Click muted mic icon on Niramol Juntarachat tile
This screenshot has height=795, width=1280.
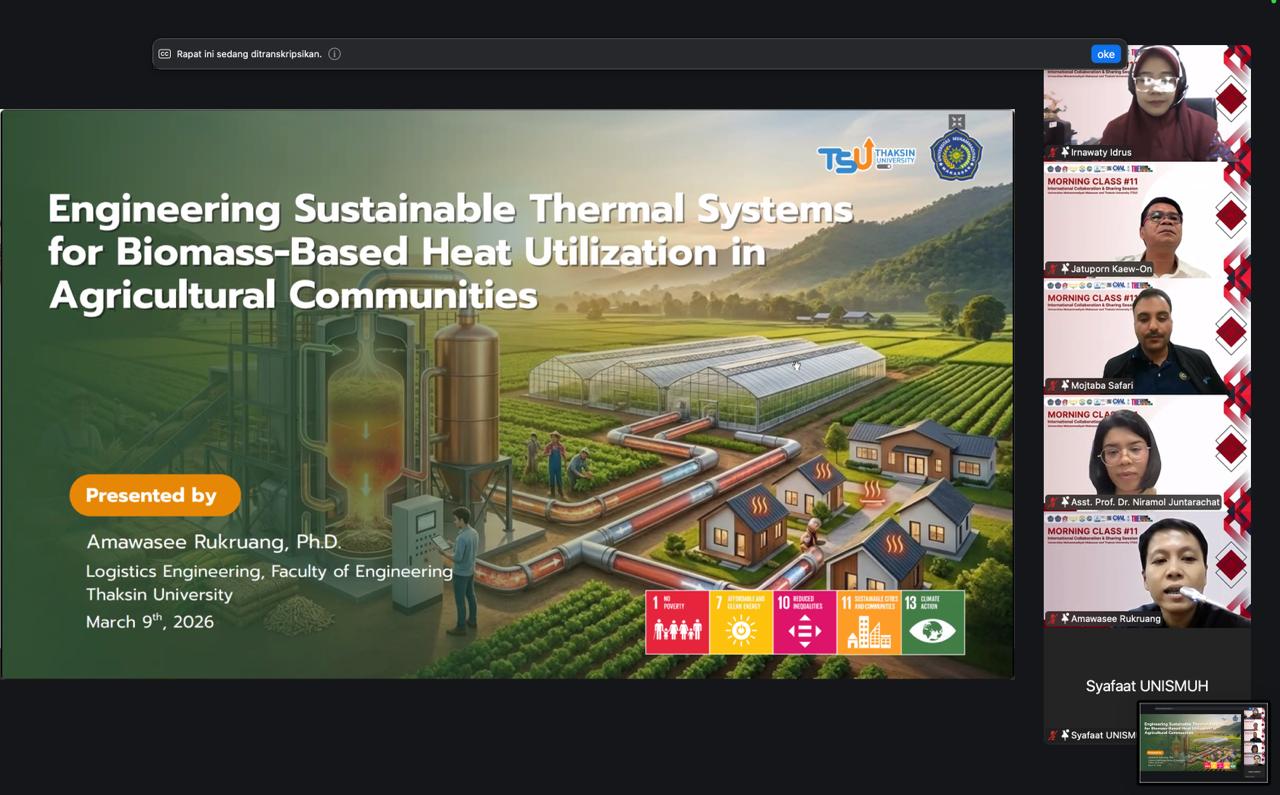pos(1052,502)
